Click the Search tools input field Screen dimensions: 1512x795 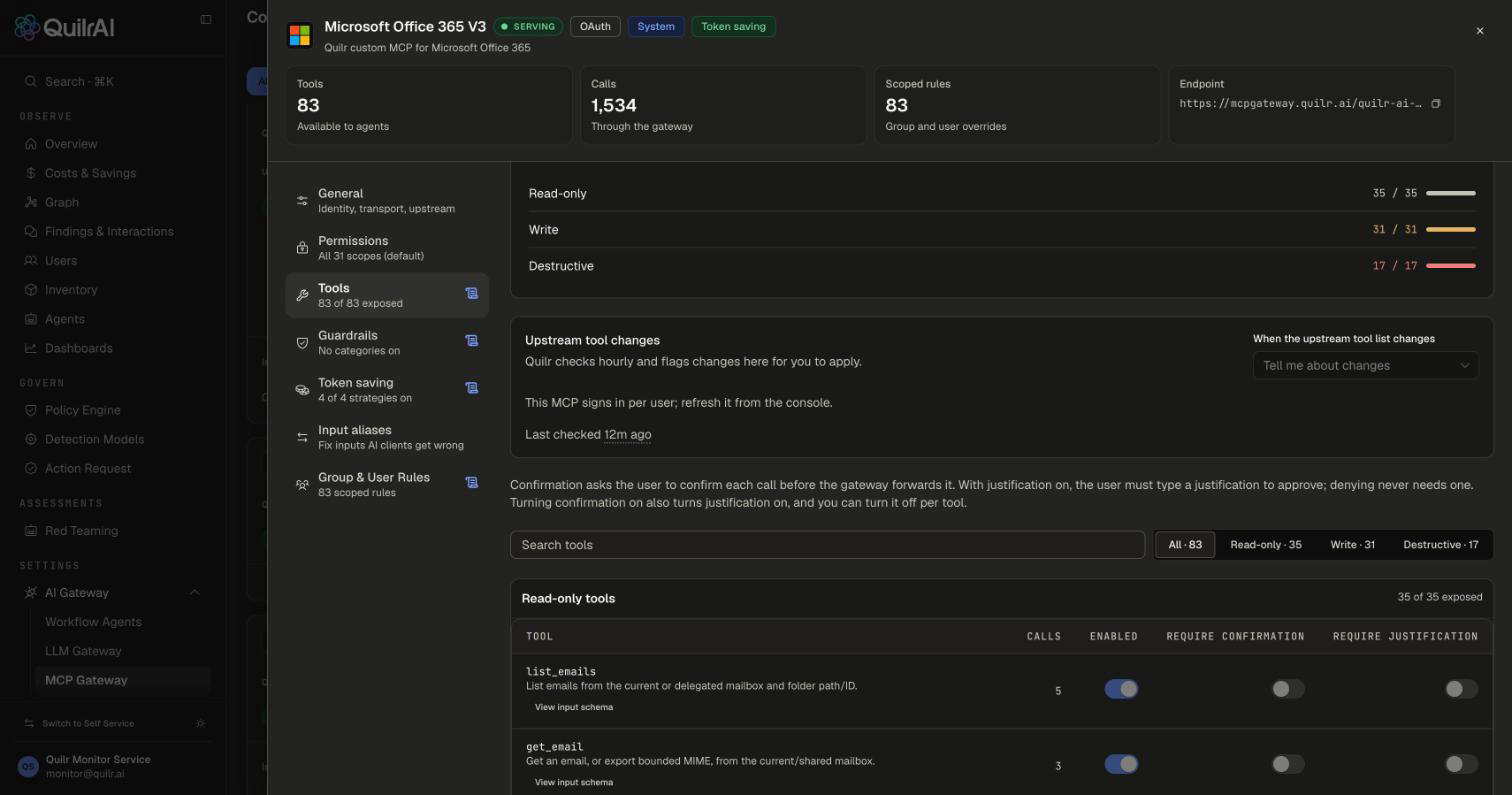pos(827,545)
